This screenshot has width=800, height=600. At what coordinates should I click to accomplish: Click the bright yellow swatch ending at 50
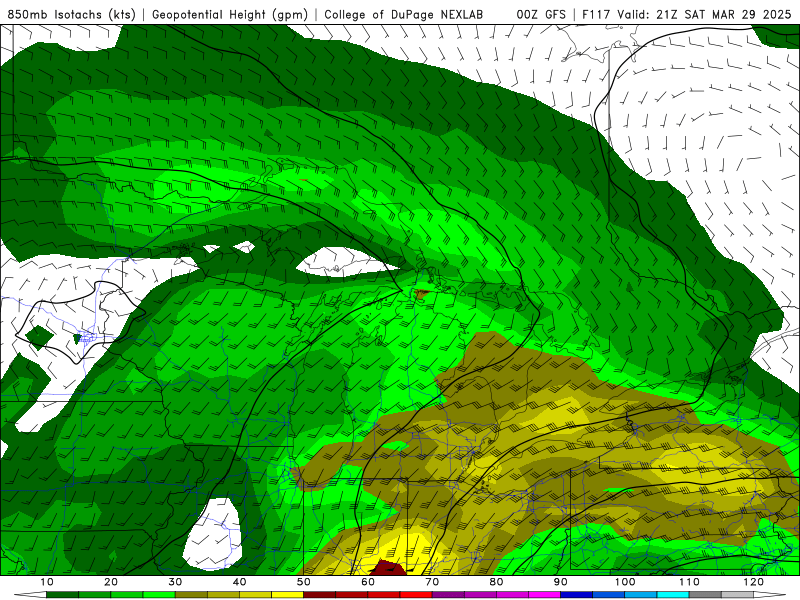pos(287,595)
